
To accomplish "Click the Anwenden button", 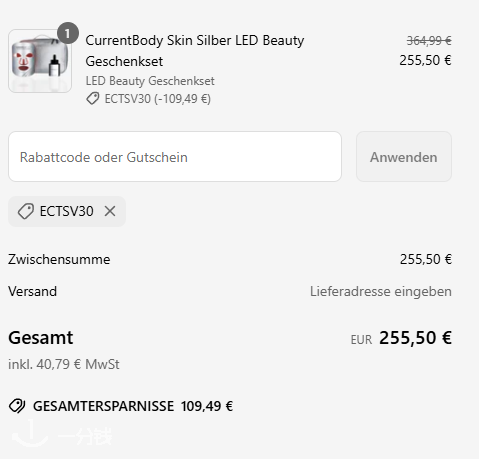I will pos(404,157).
